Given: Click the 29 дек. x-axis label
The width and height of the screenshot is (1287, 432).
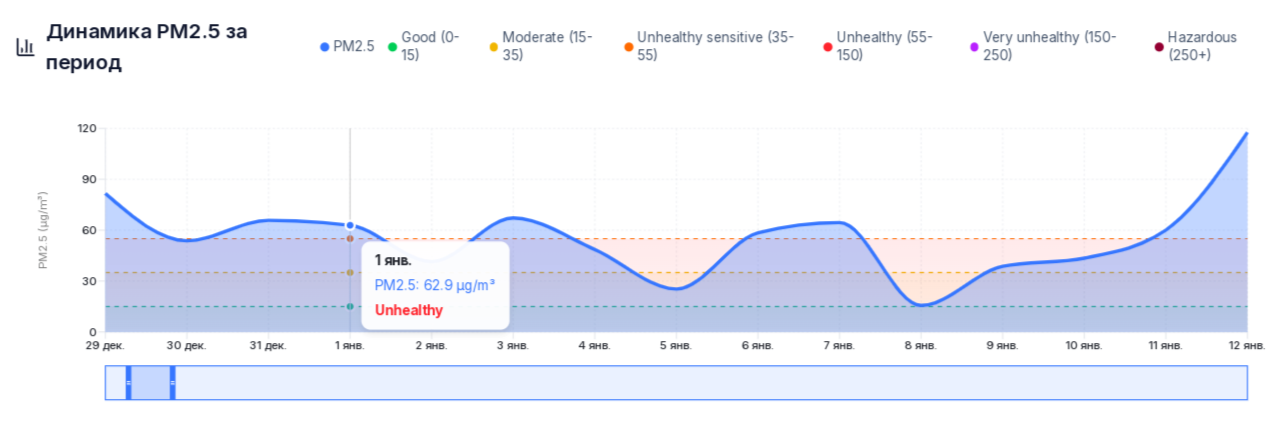Looking at the screenshot, I should point(105,346).
